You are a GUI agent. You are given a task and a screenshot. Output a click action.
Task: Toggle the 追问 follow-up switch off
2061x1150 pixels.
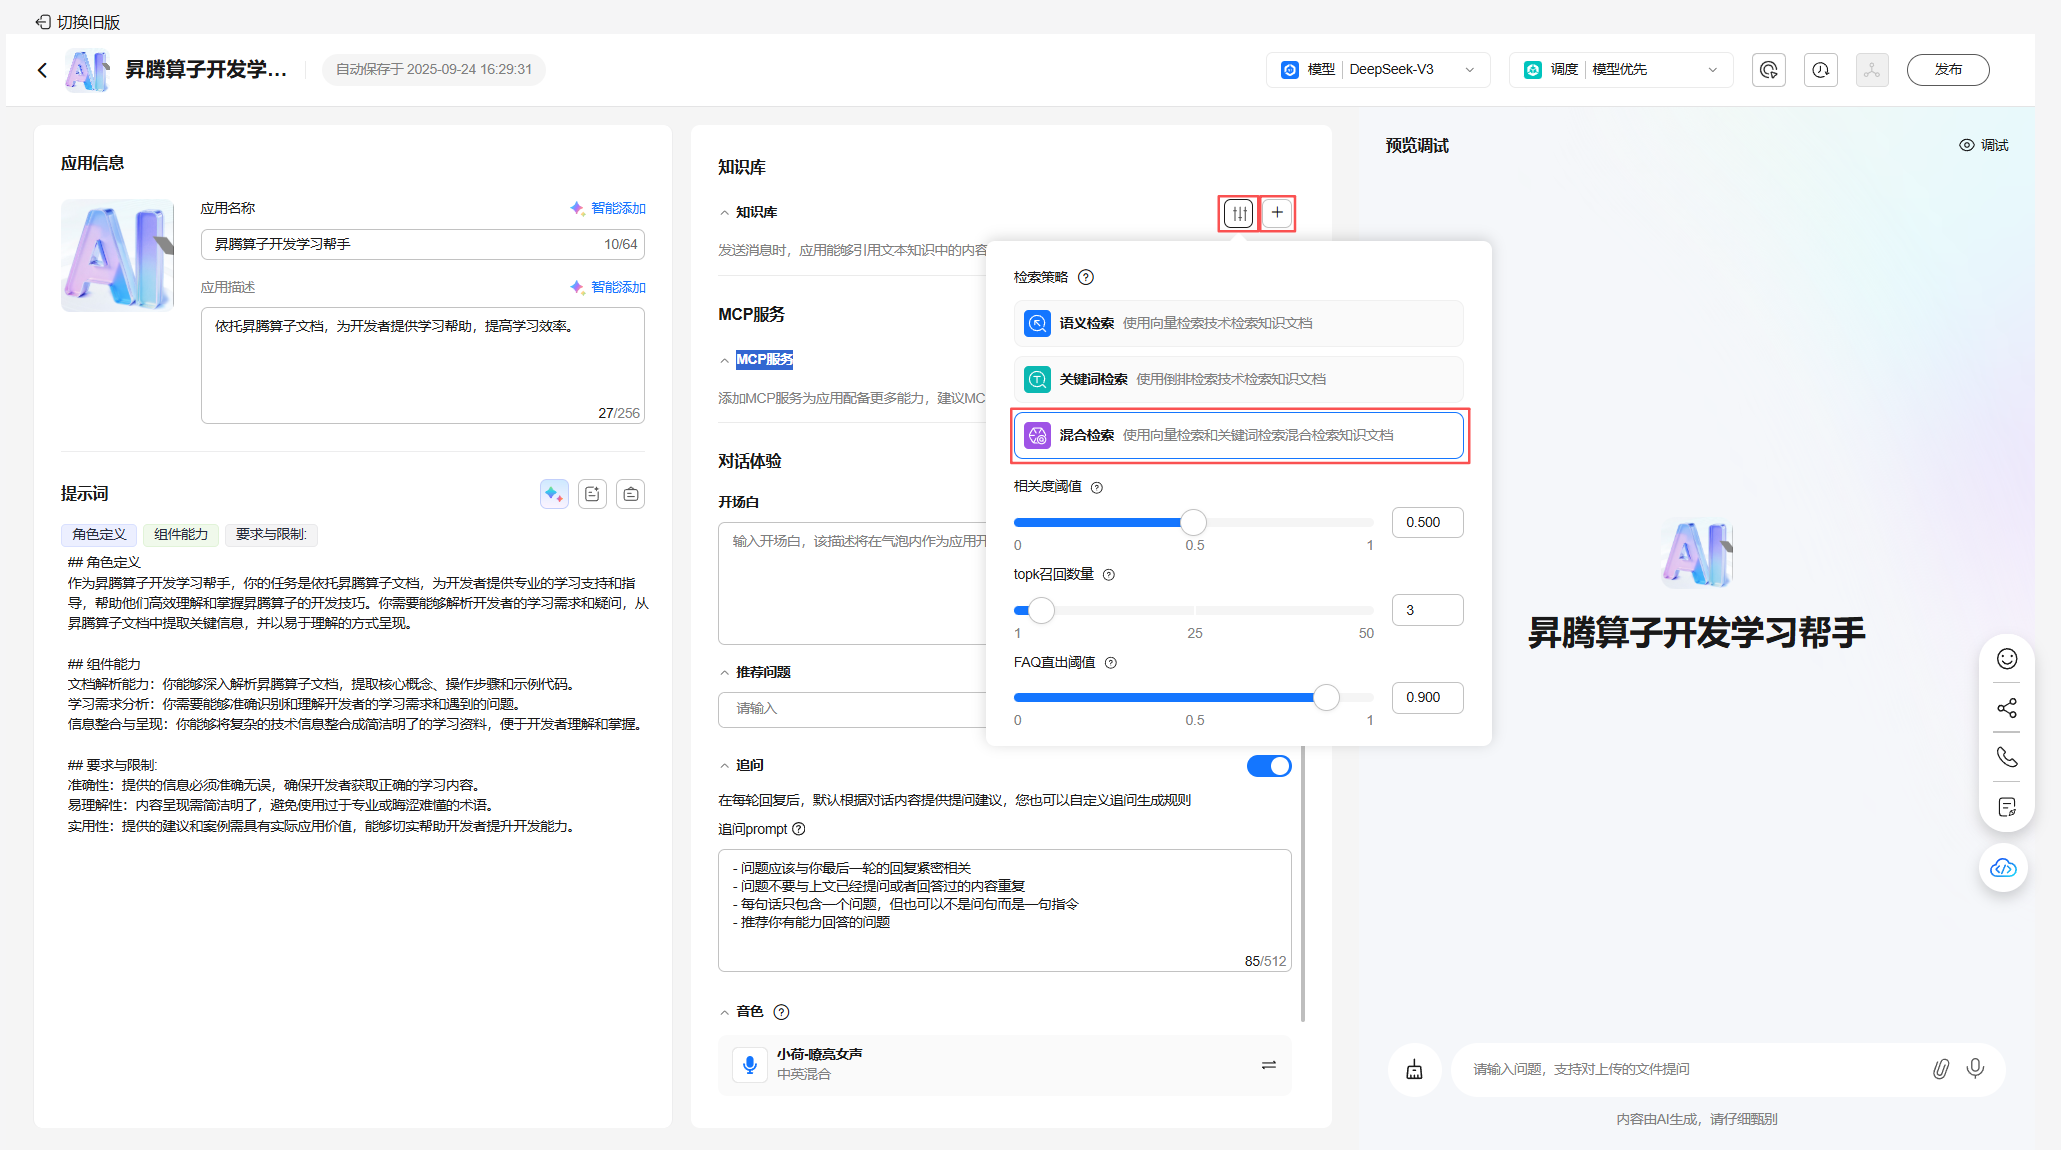click(1268, 766)
